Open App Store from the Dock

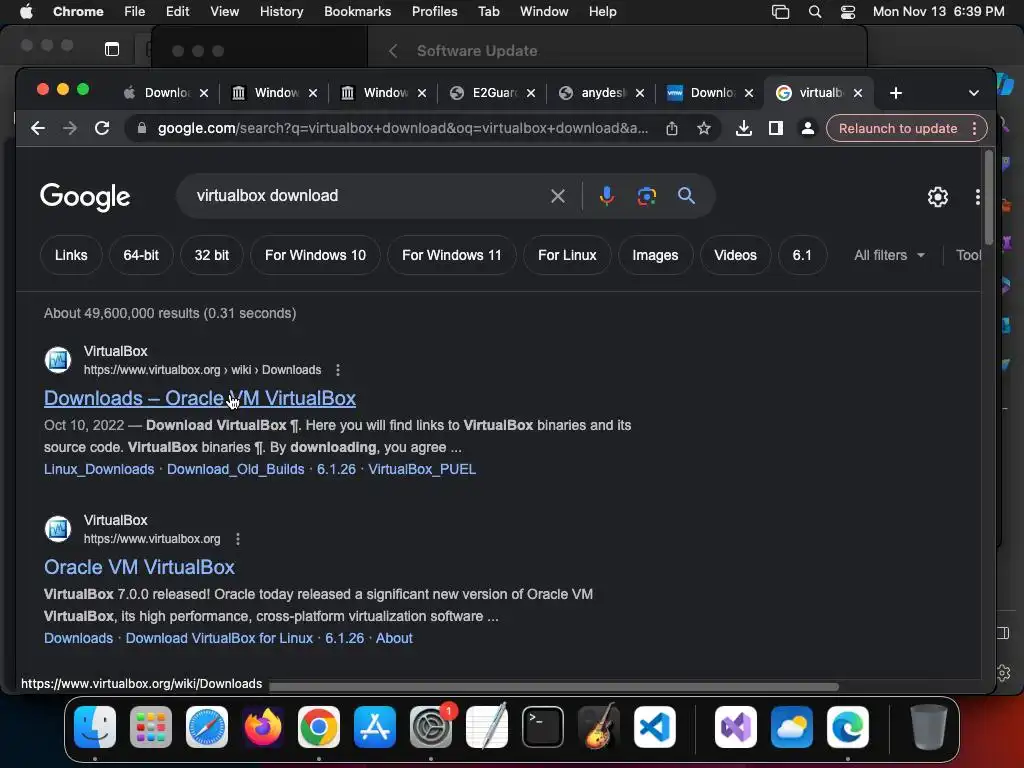tap(375, 727)
